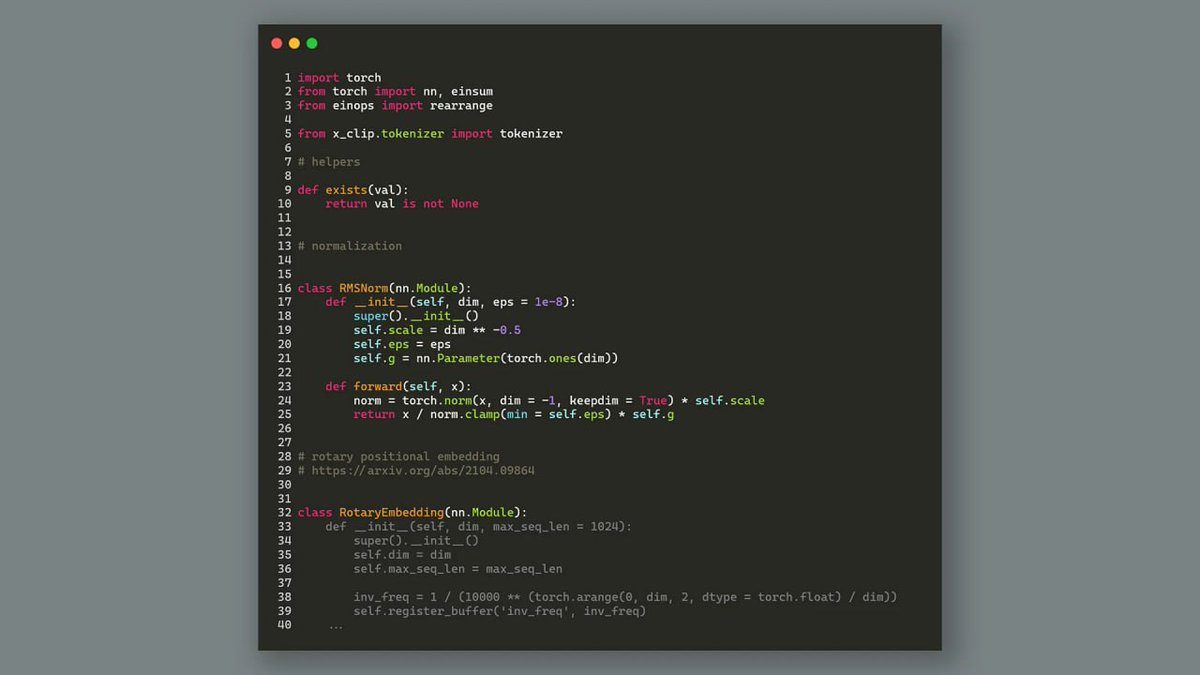This screenshot has width=1200, height=675.
Task: Click line number 23
Action: click(x=284, y=386)
